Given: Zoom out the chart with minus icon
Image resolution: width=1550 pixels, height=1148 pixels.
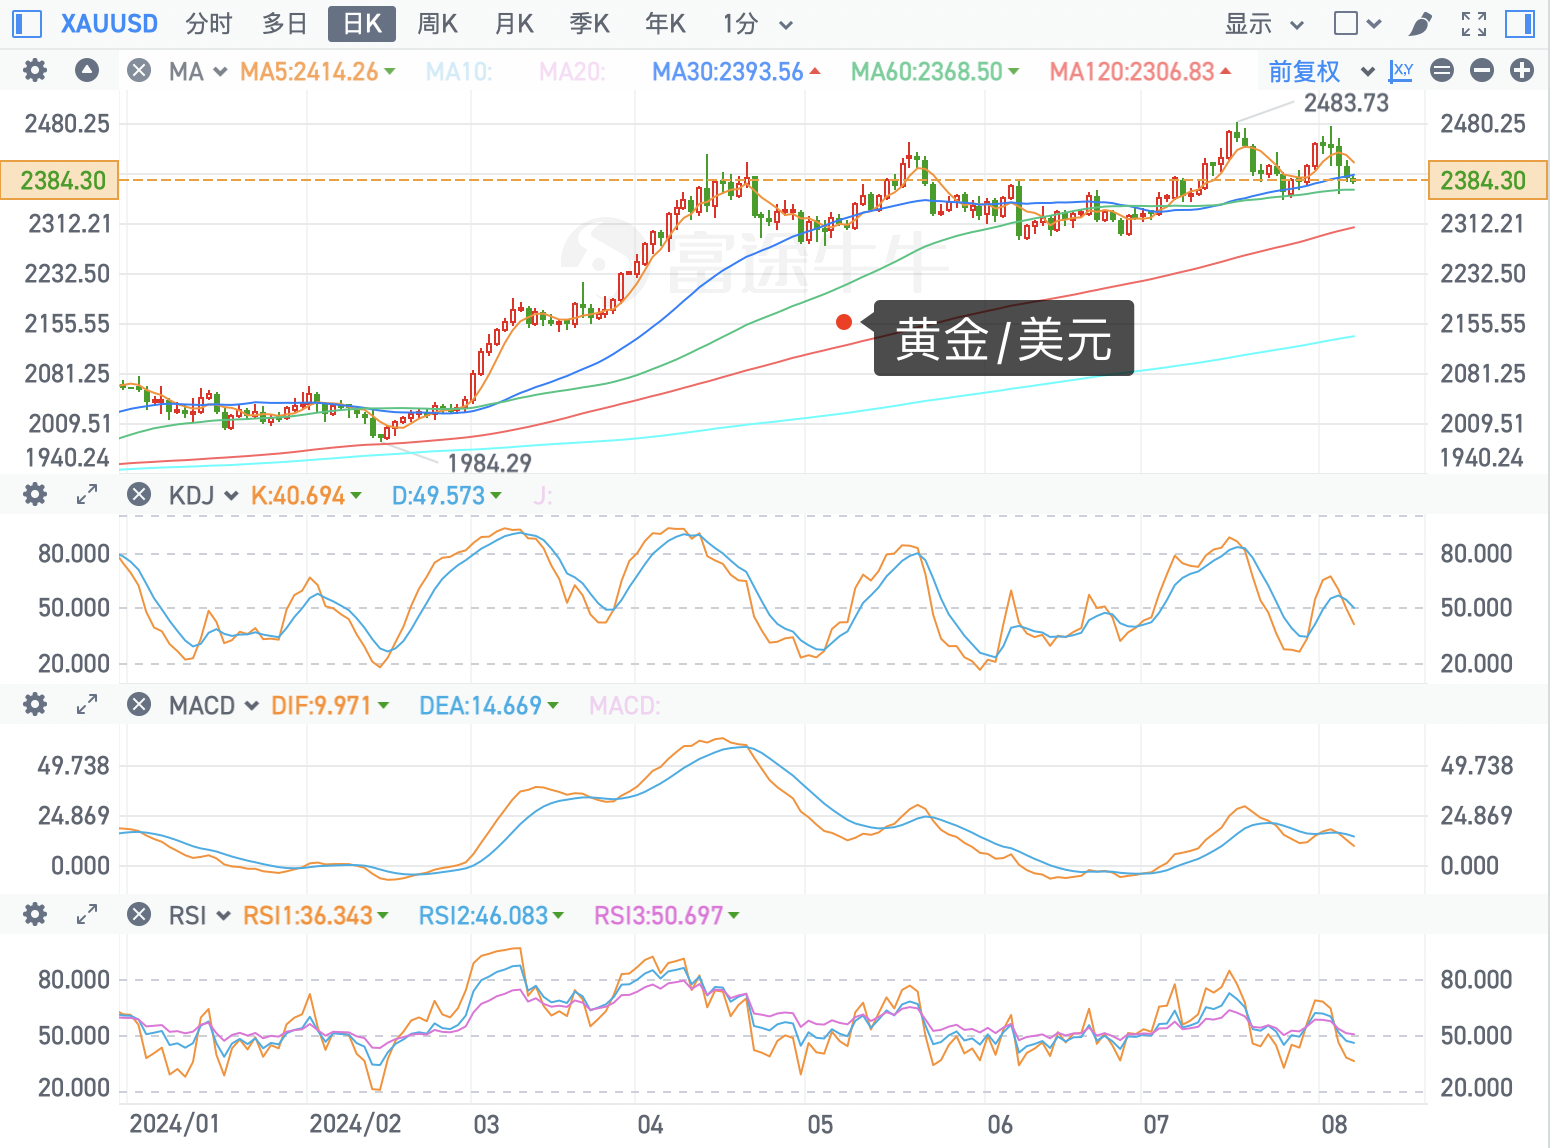Looking at the screenshot, I should tap(1482, 70).
